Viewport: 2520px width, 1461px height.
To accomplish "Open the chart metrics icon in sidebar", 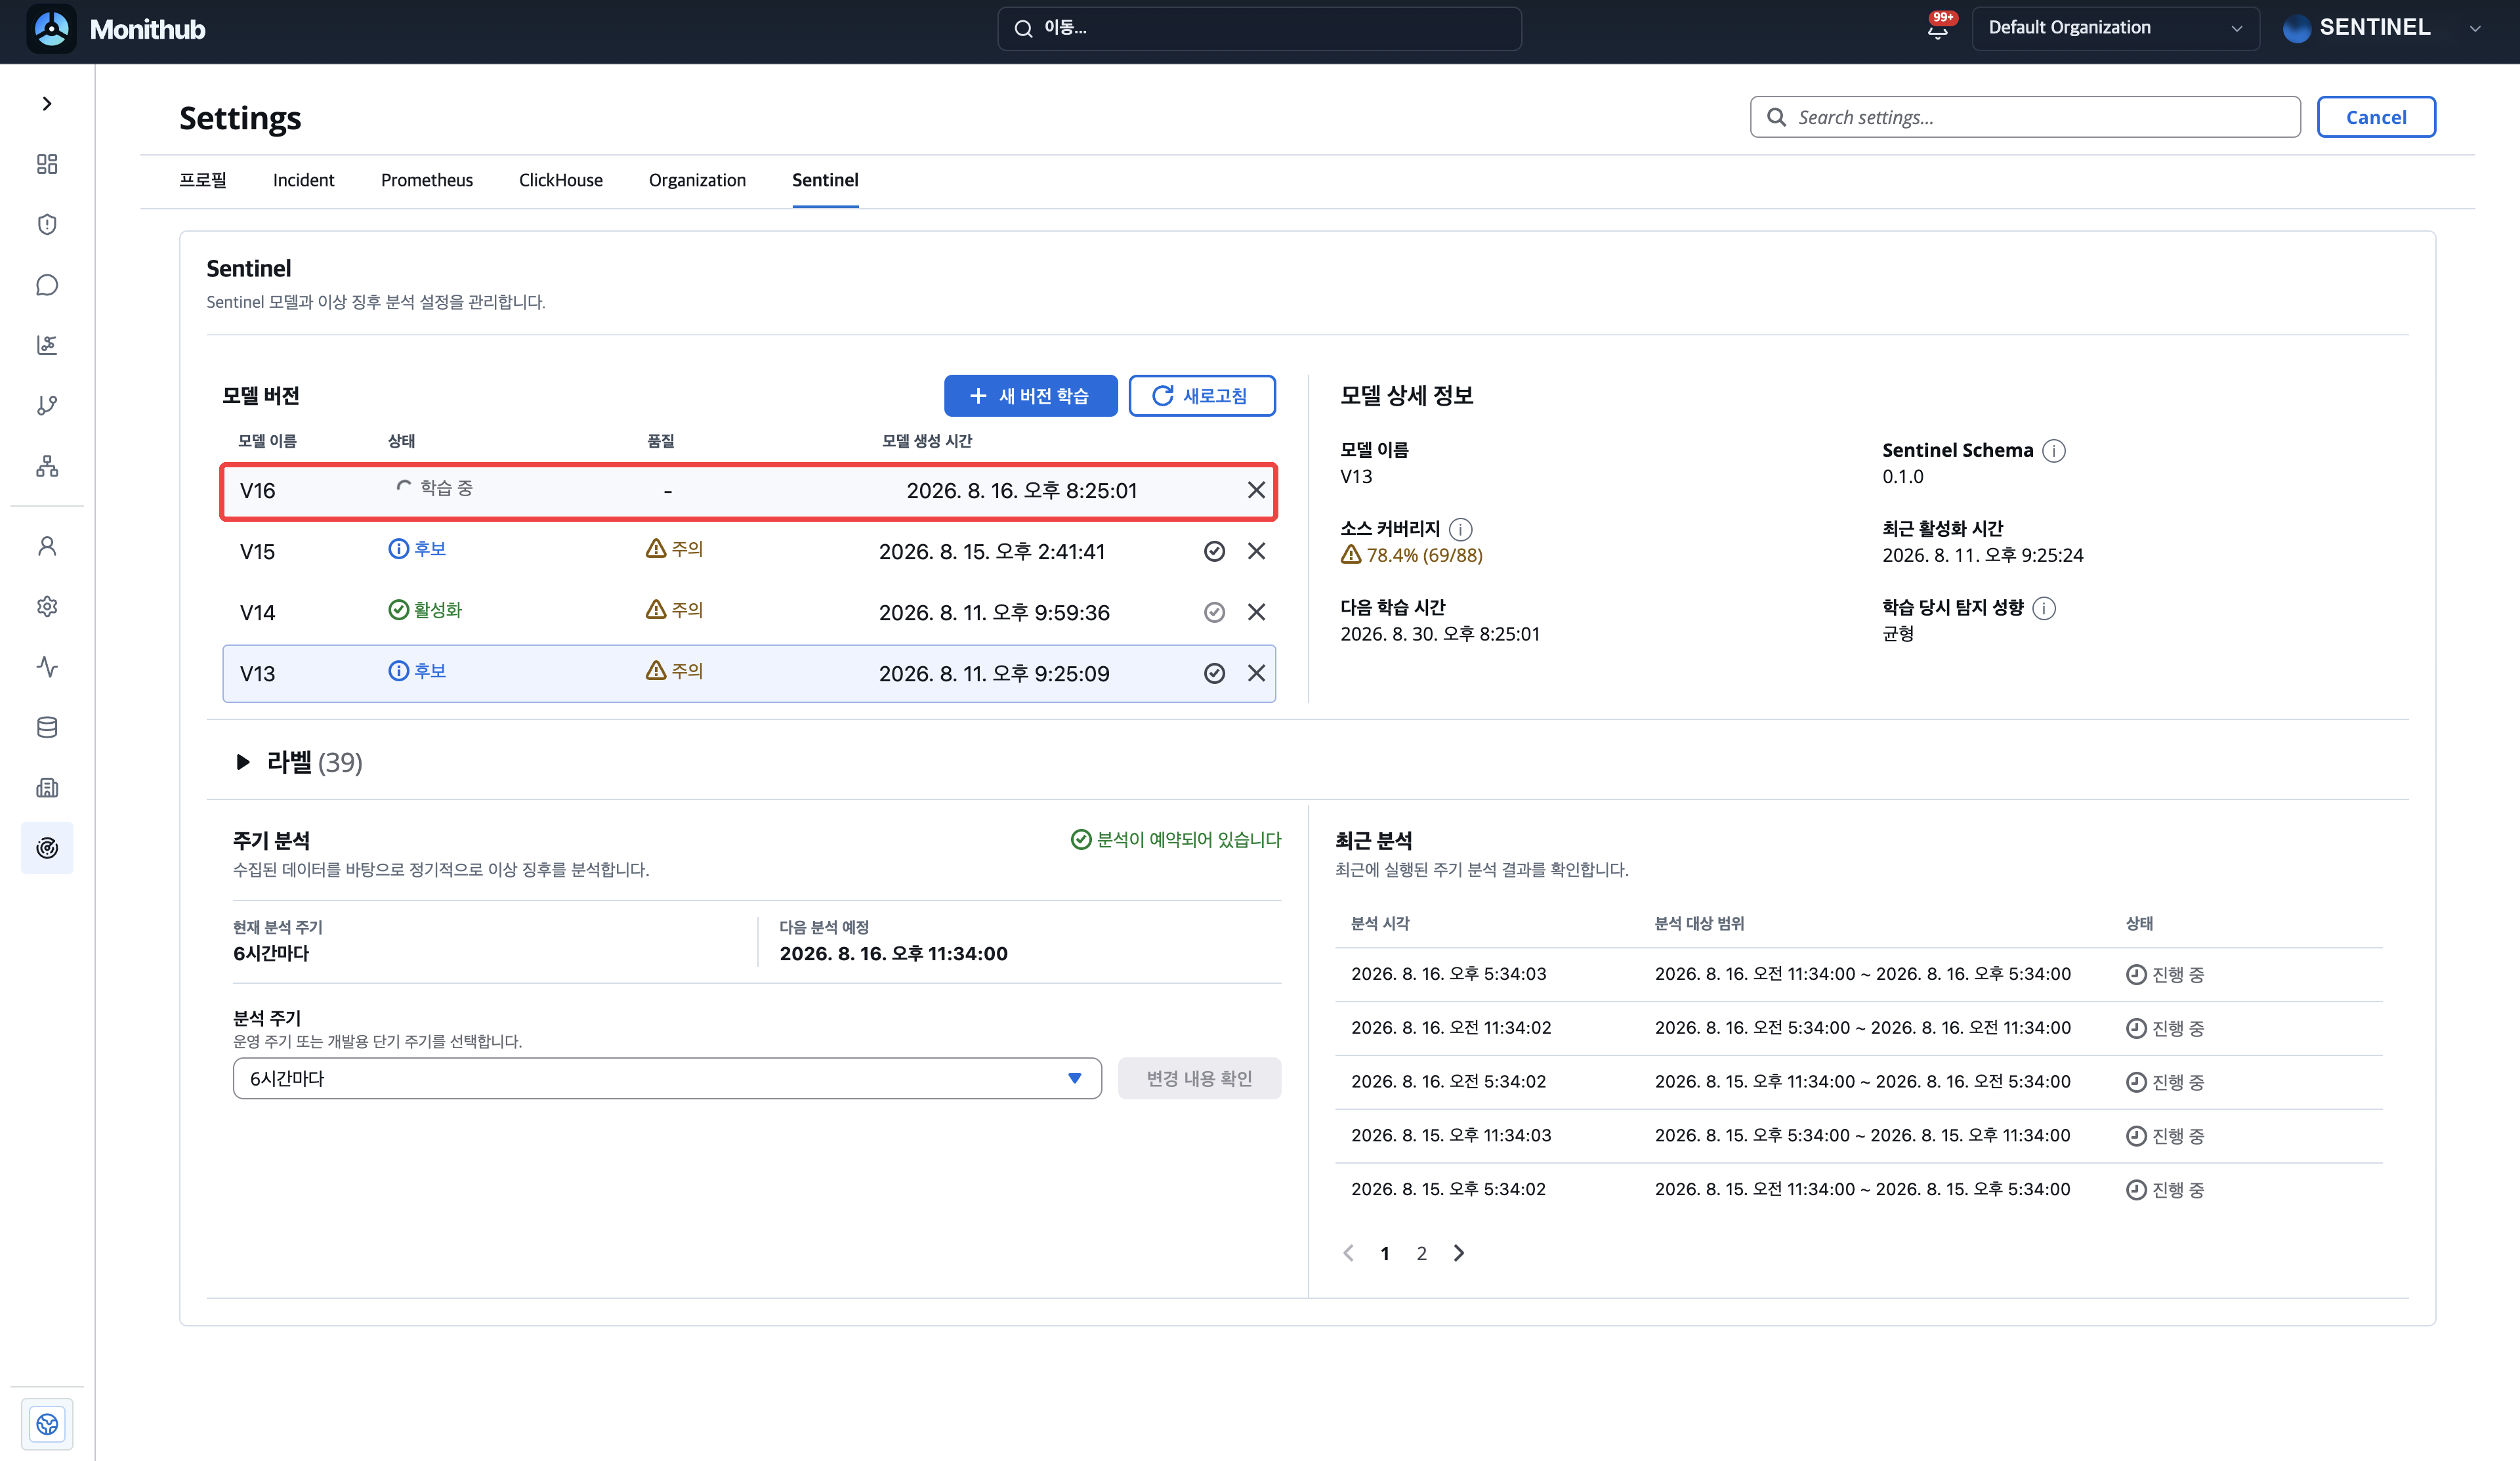I will [x=47, y=345].
